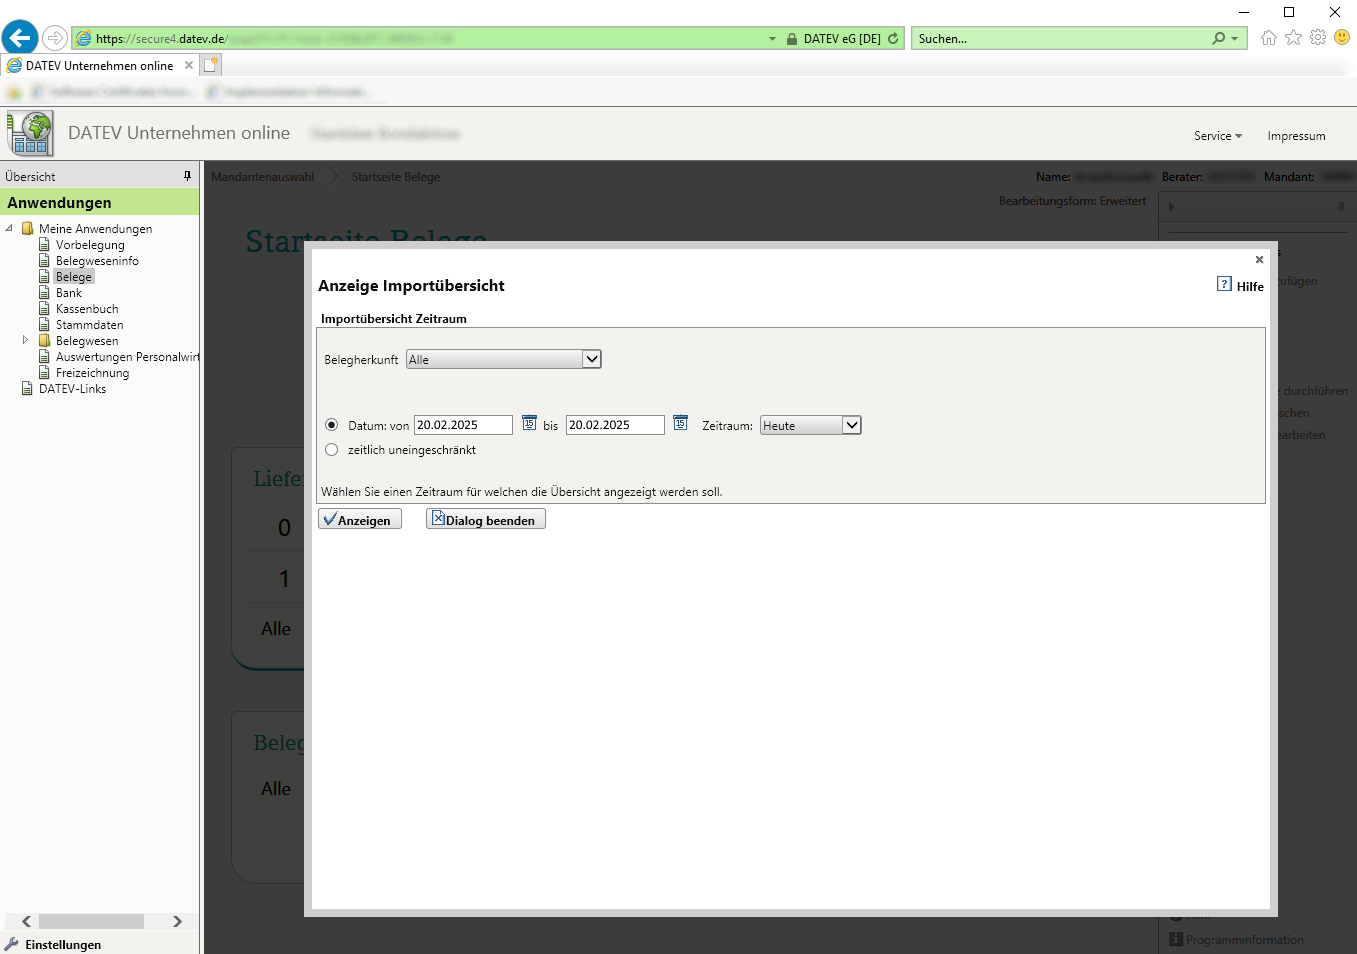This screenshot has height=954, width=1357.
Task: Open a new browser tab
Action: pyautogui.click(x=211, y=65)
